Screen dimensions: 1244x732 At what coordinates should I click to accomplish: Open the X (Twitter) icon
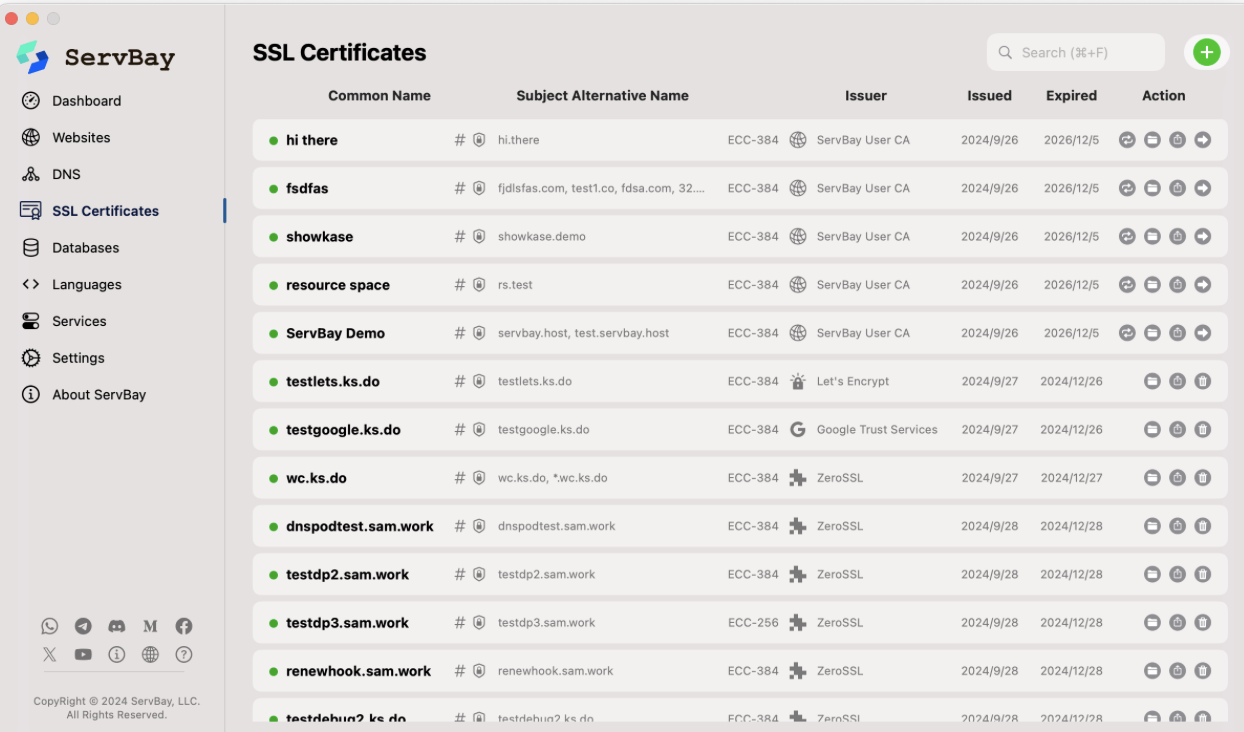tap(50, 655)
